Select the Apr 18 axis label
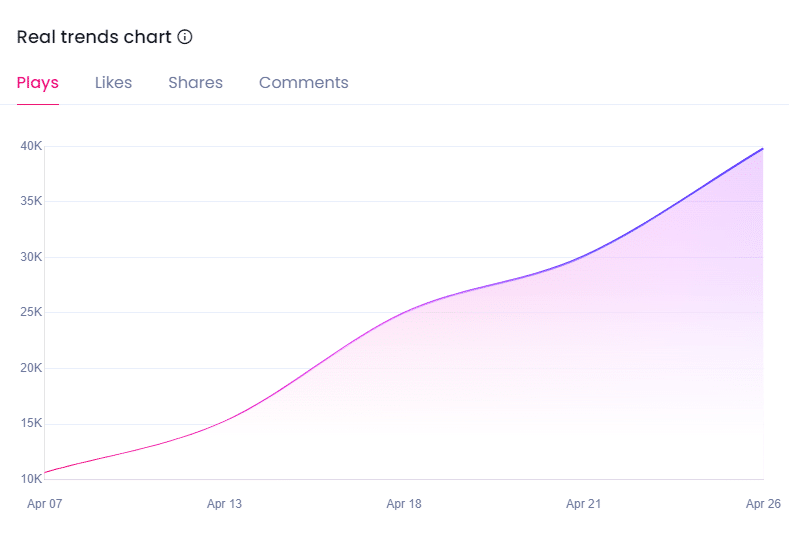This screenshot has height=545, width=789. point(404,504)
